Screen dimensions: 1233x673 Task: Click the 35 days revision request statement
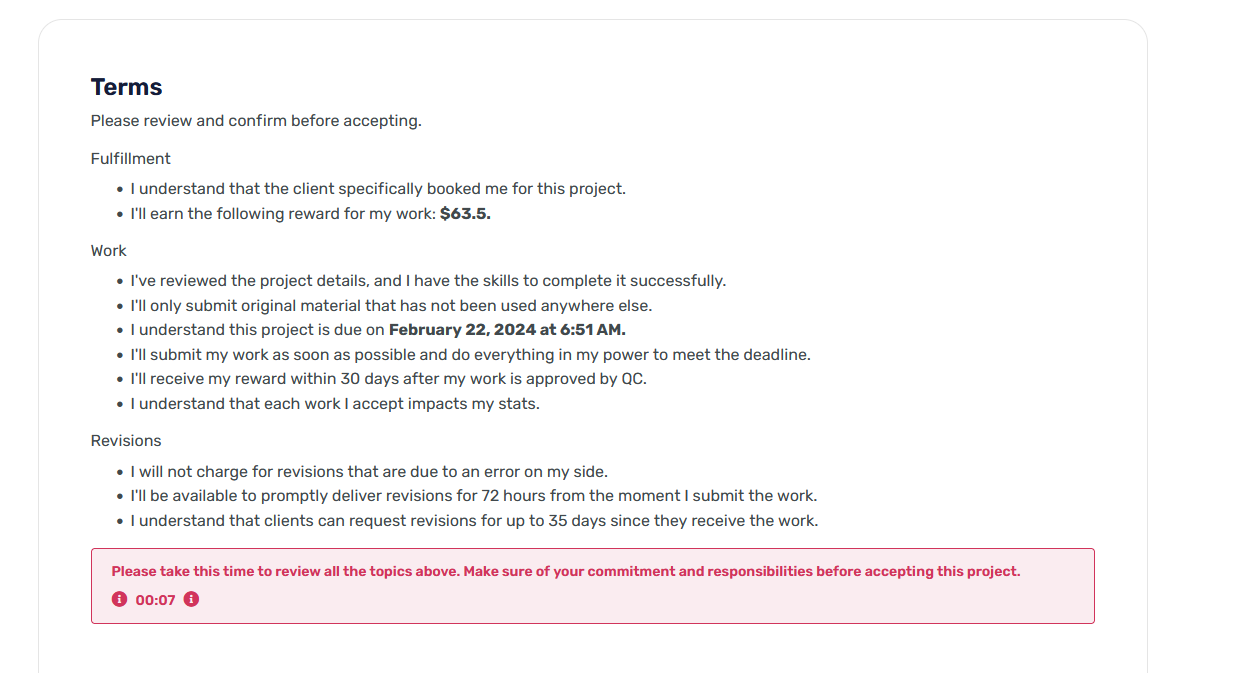coord(474,521)
